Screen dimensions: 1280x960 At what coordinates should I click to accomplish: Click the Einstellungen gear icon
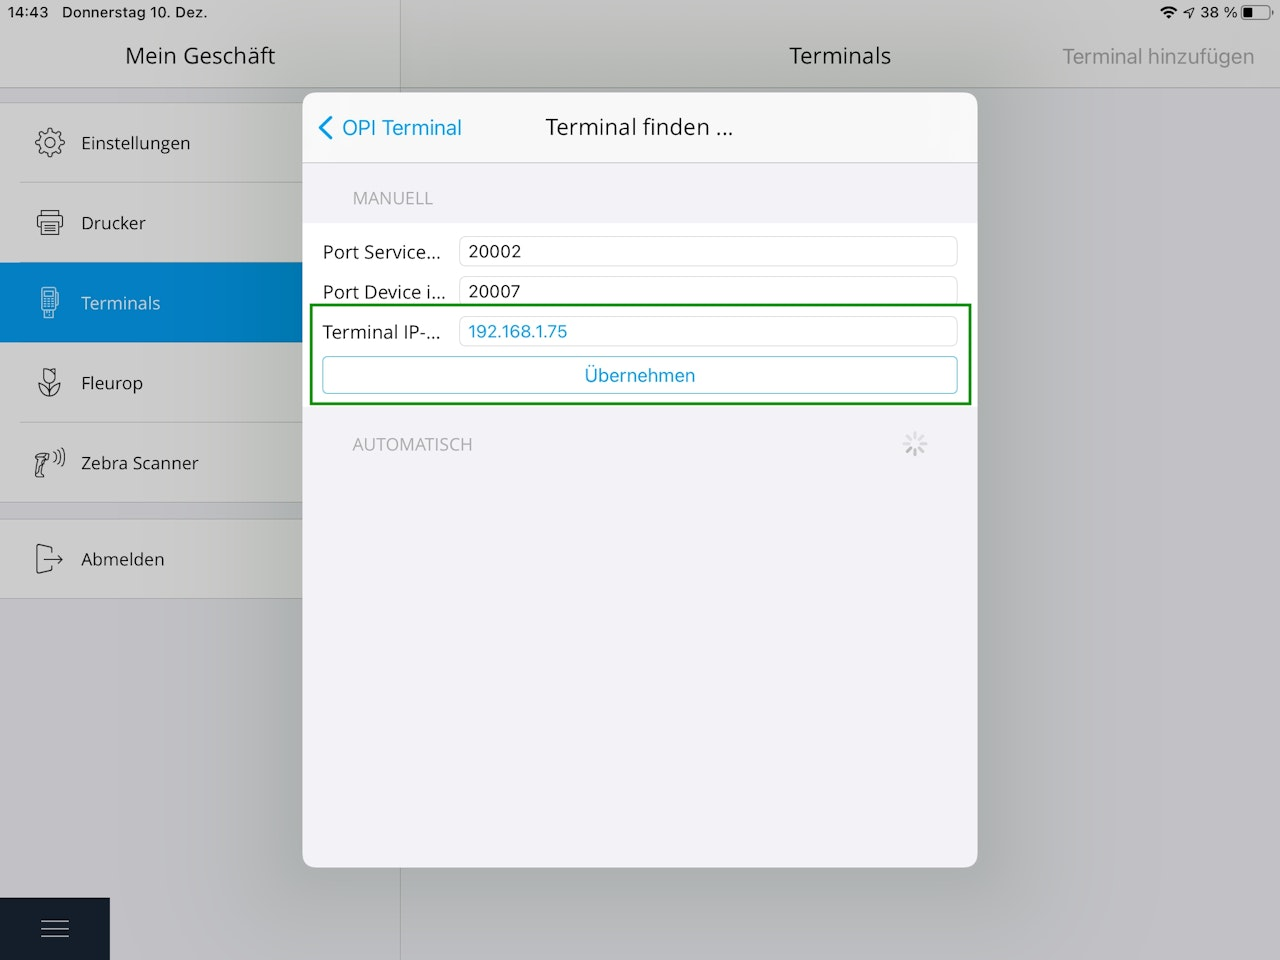click(49, 143)
